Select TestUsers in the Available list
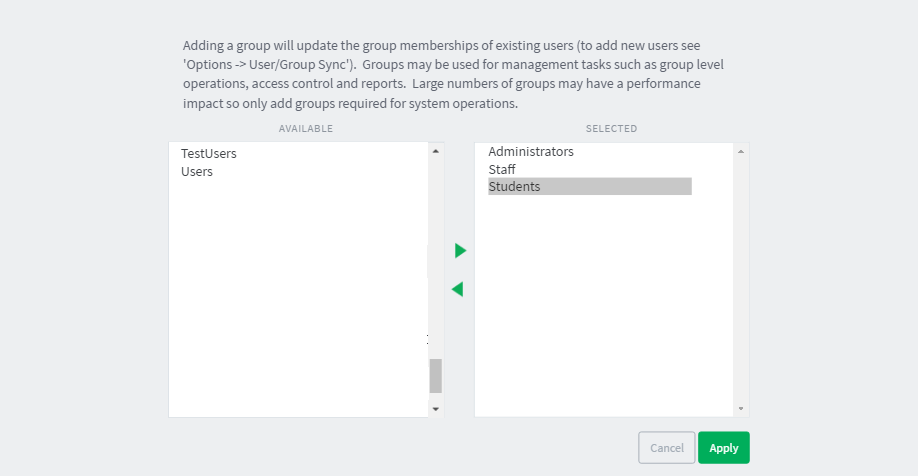This screenshot has width=918, height=476. pyautogui.click(x=208, y=153)
